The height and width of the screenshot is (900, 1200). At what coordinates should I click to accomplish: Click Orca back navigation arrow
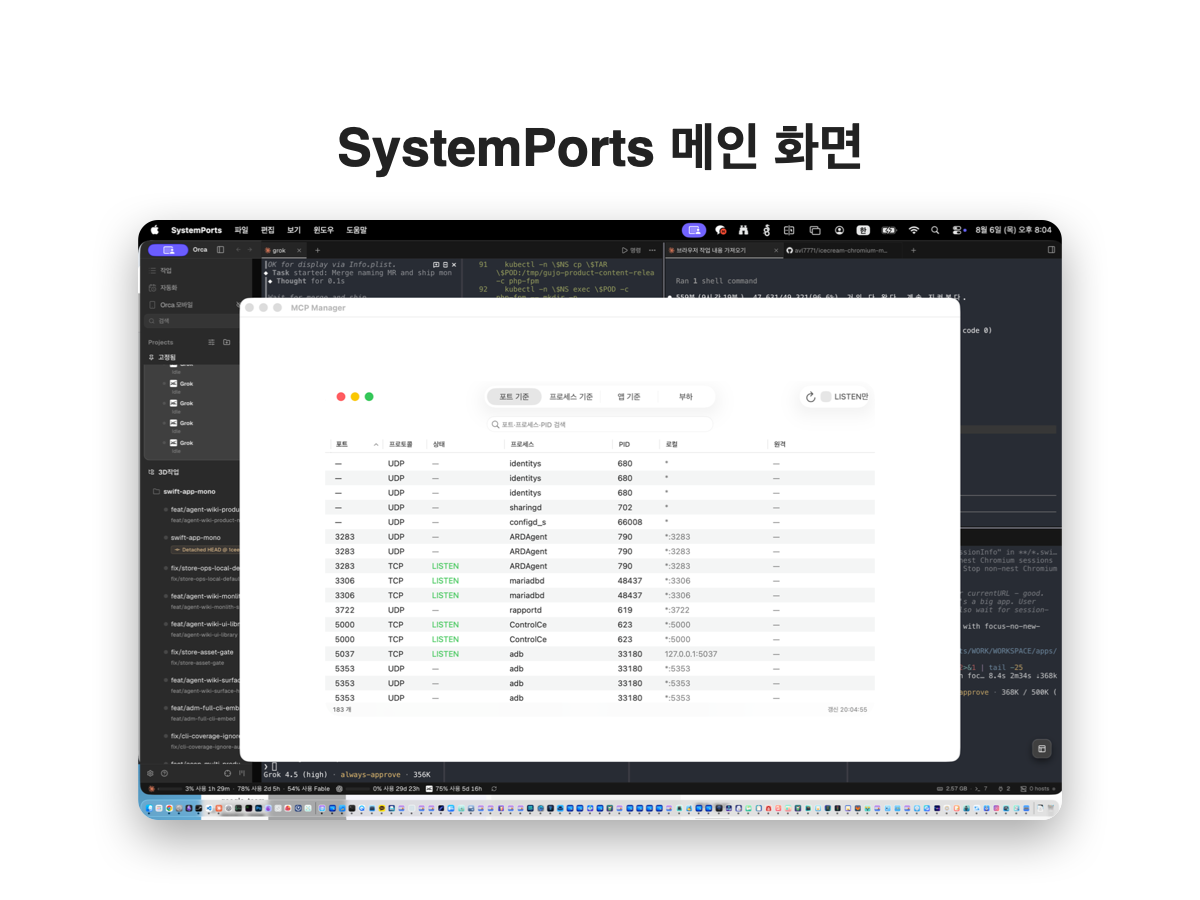coord(237,249)
